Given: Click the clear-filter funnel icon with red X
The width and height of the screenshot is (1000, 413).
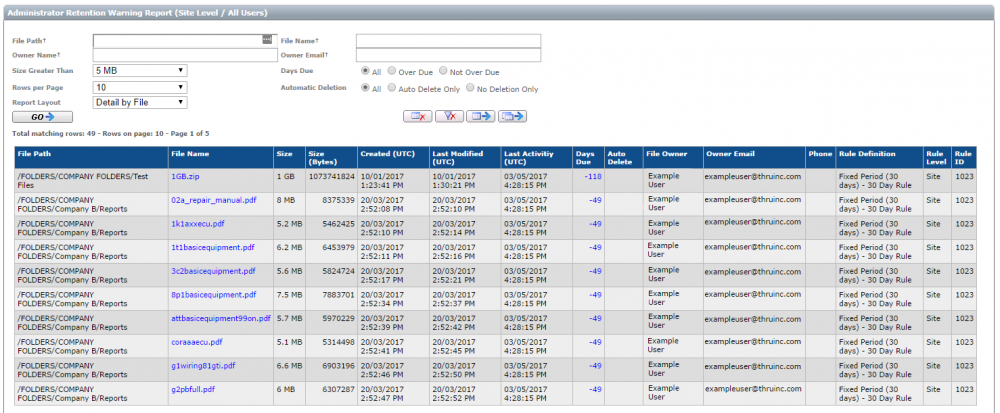Looking at the screenshot, I should coord(449,117).
